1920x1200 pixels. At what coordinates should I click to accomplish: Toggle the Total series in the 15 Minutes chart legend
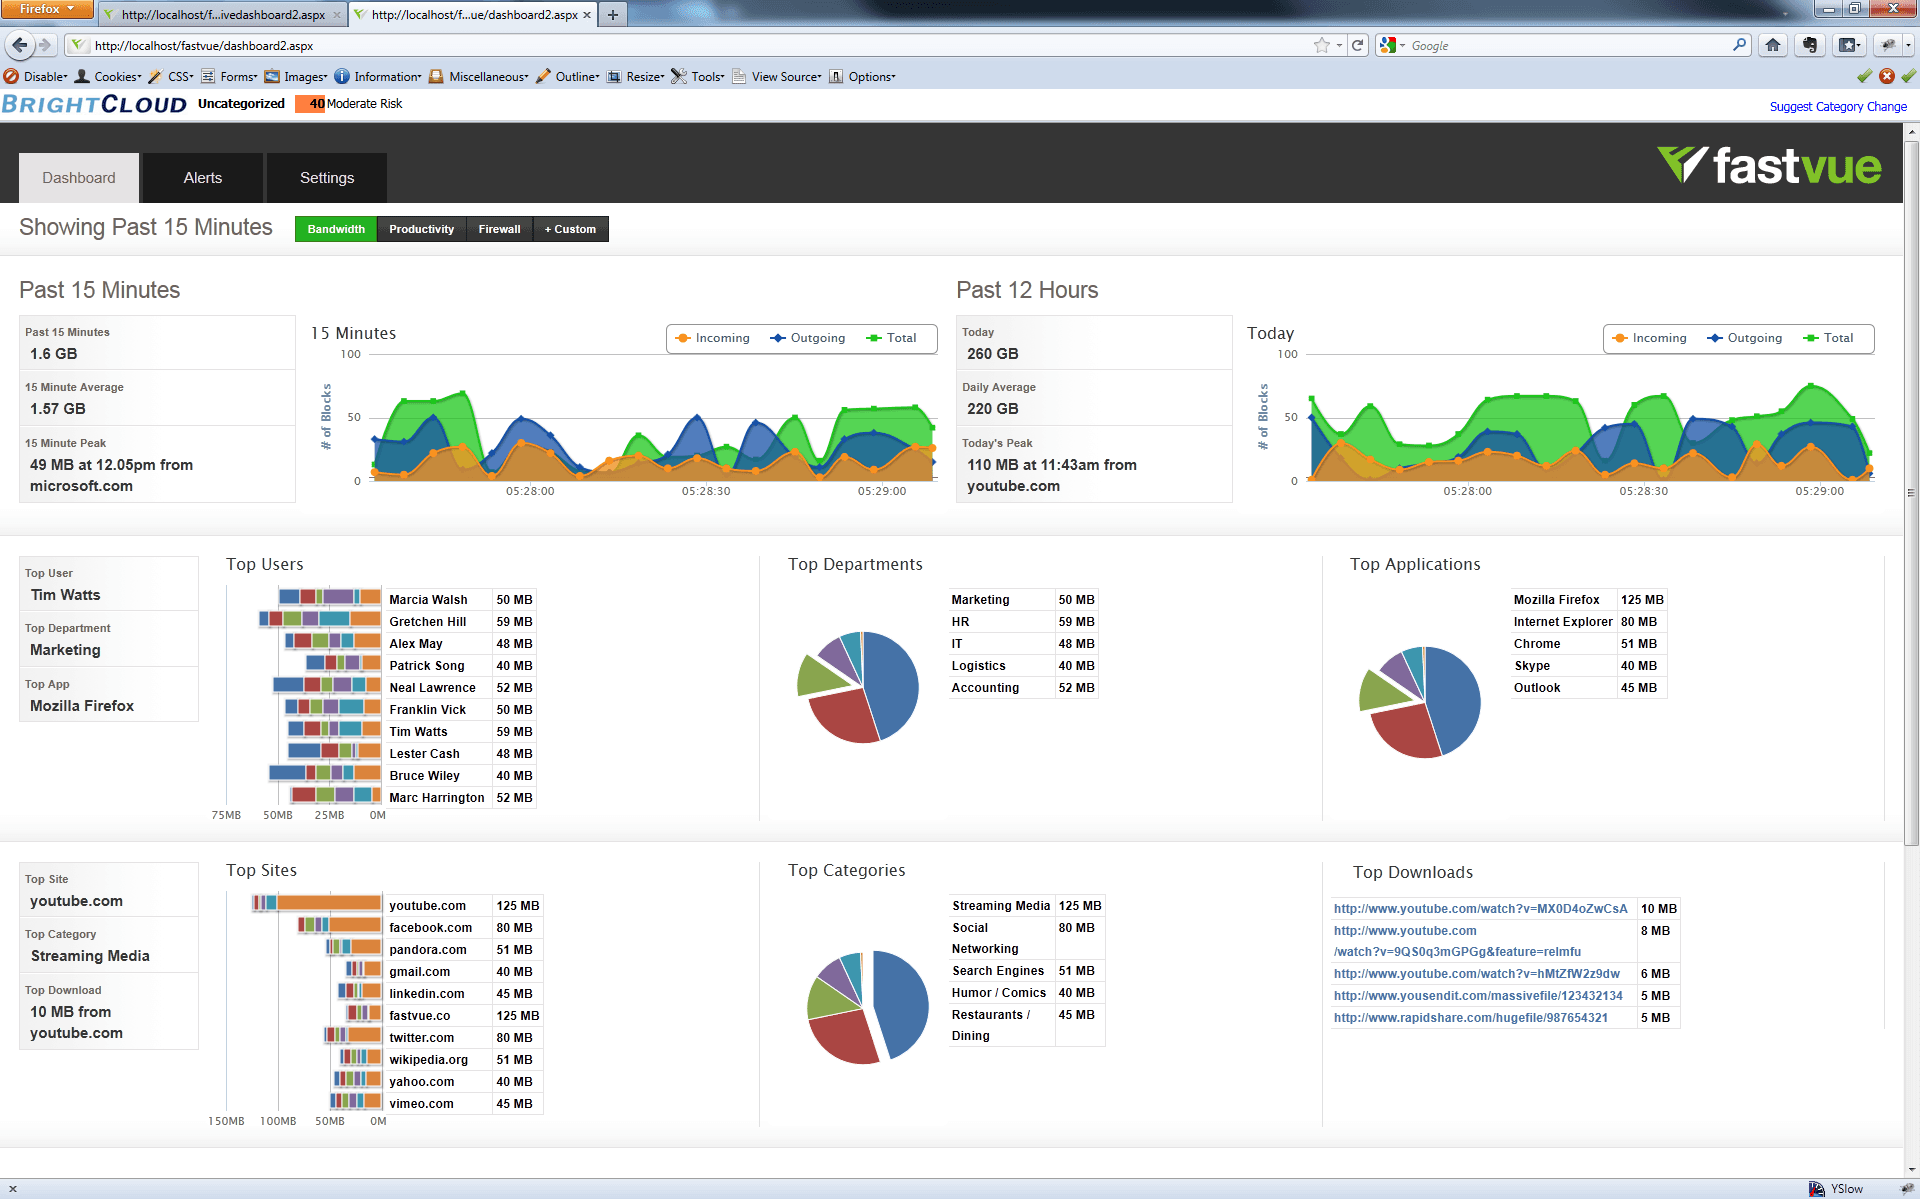click(x=891, y=338)
